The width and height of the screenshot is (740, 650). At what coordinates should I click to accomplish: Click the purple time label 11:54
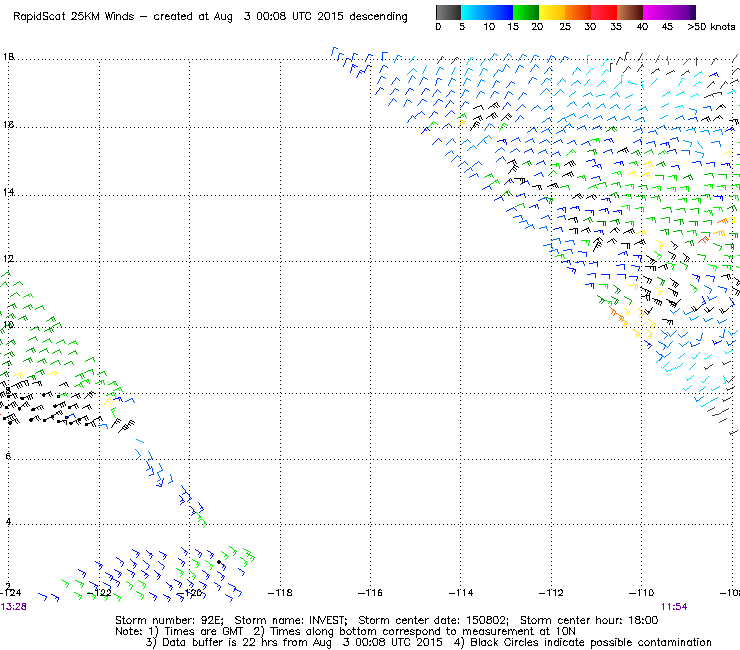click(674, 607)
